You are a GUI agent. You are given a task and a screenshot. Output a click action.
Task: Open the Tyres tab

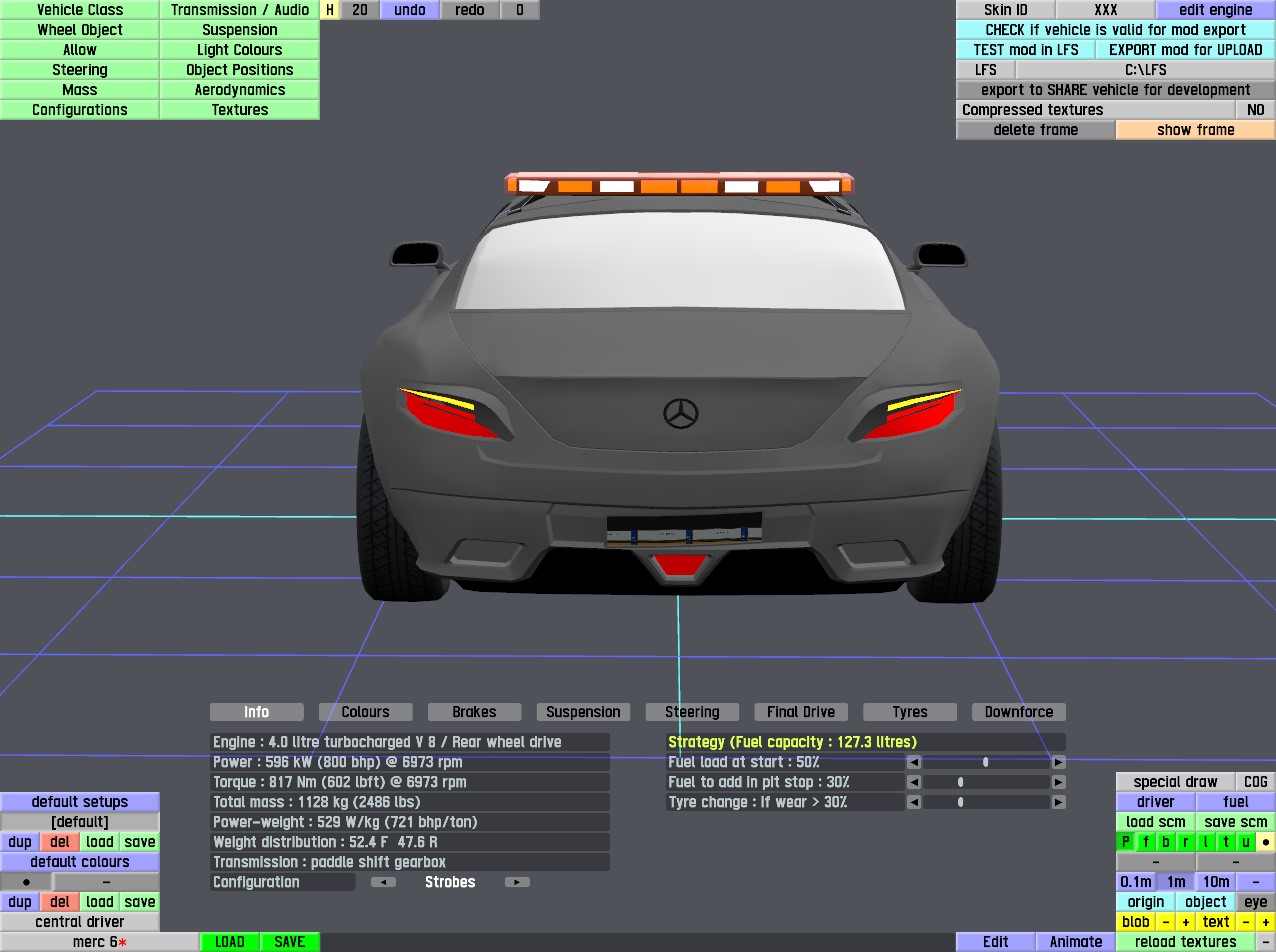click(910, 712)
